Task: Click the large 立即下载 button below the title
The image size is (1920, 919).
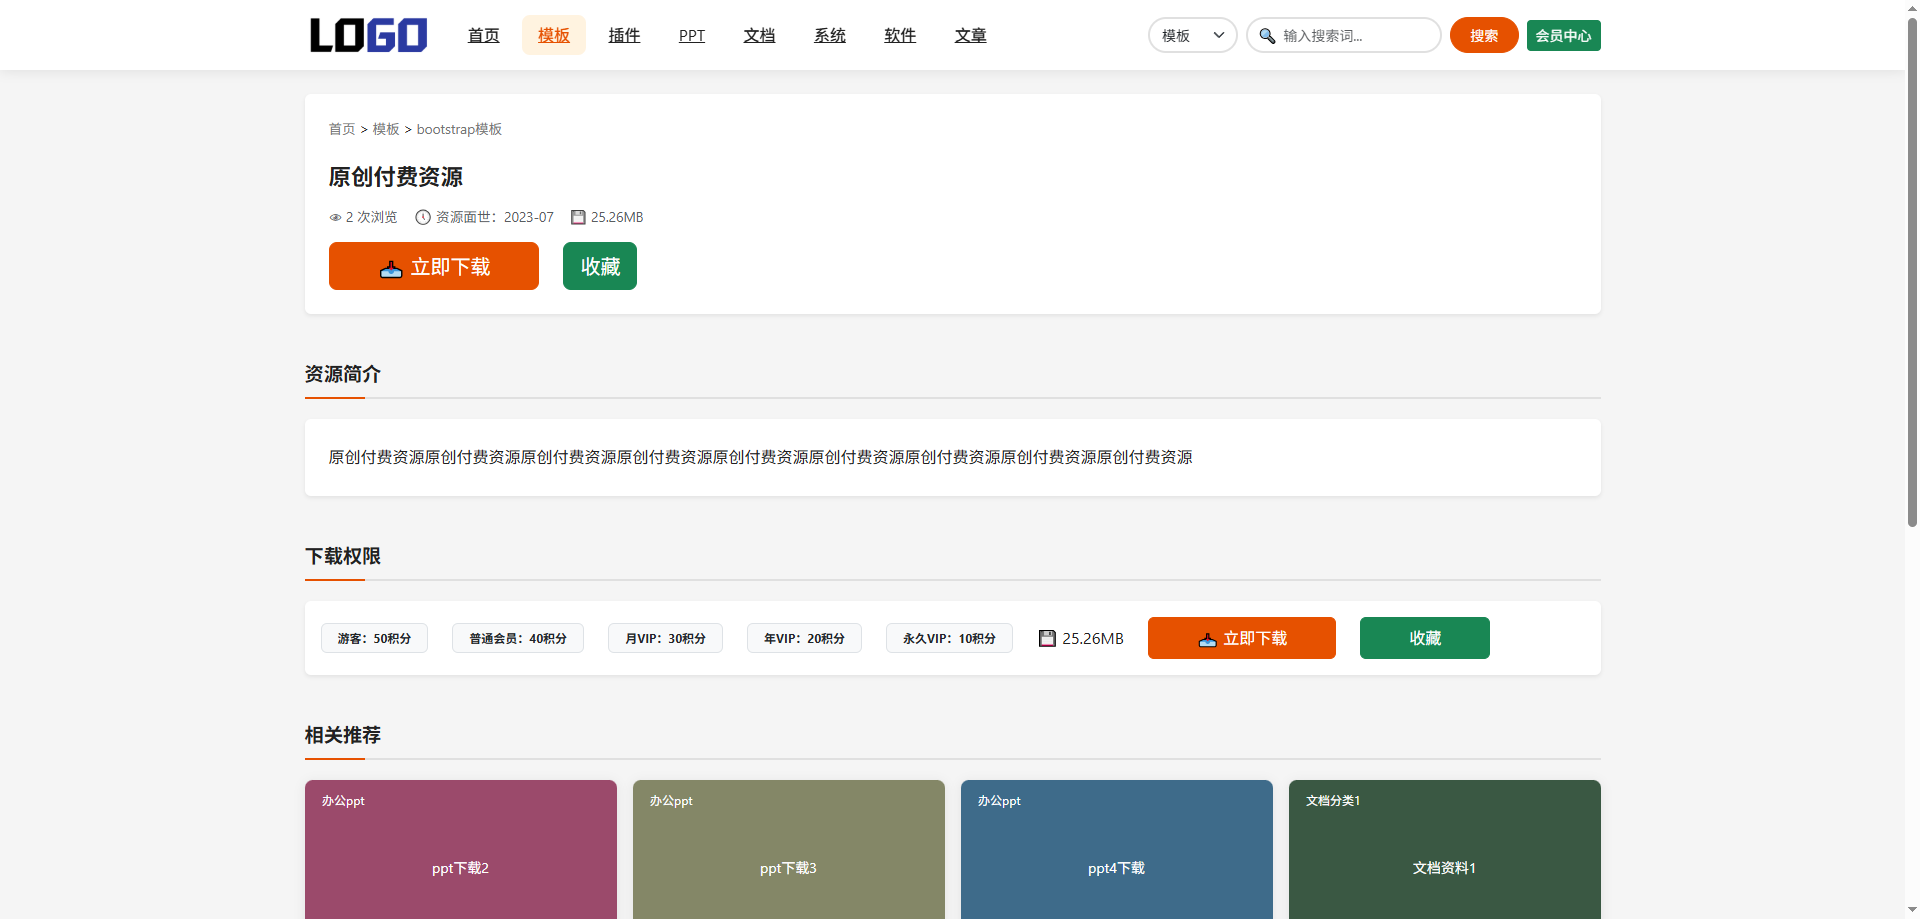Action: (434, 266)
